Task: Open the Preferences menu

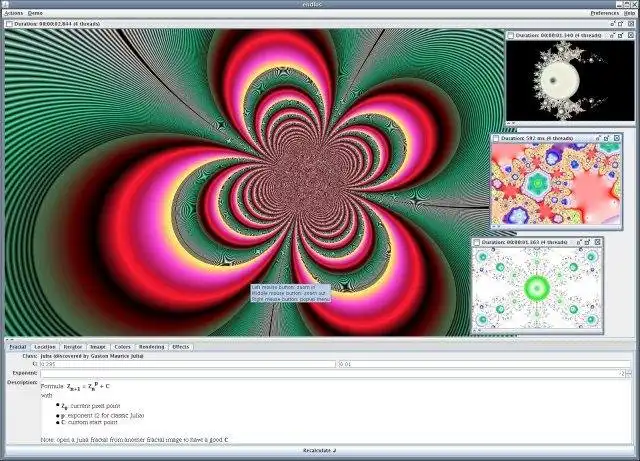Action: click(604, 13)
